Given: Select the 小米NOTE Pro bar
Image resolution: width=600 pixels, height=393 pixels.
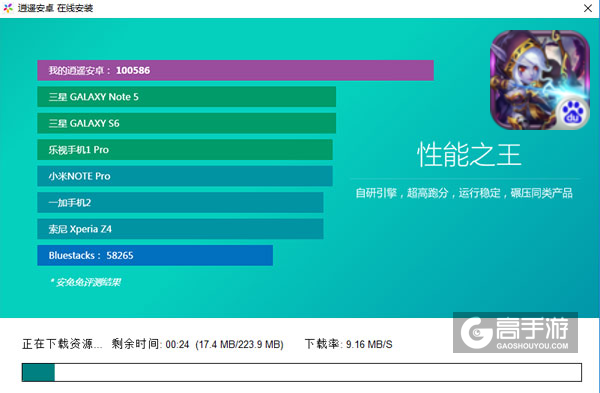Looking at the screenshot, I should click(185, 176).
